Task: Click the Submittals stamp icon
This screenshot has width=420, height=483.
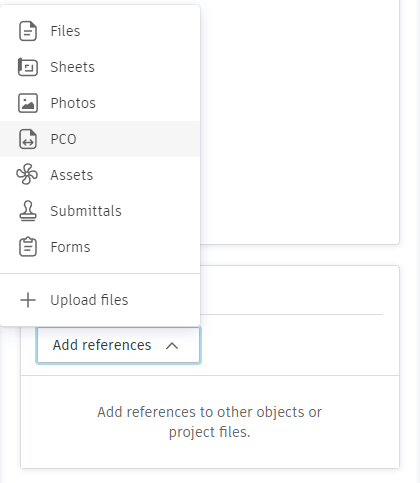Action: pyautogui.click(x=28, y=211)
